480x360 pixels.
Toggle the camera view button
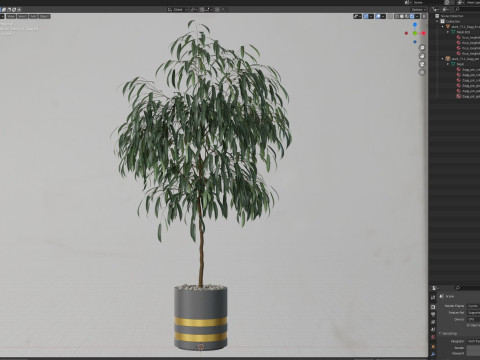coord(422,64)
